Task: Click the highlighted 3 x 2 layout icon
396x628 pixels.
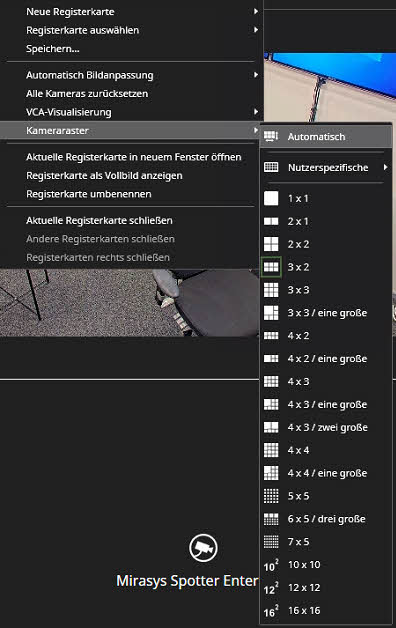Action: click(271, 267)
